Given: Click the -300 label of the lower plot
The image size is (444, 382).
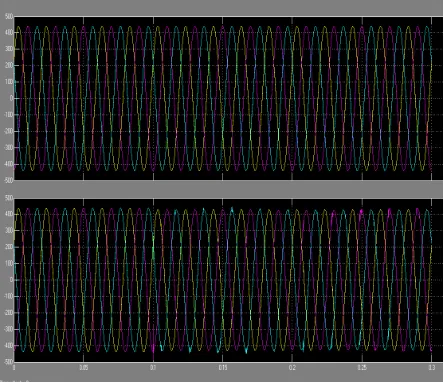Looking at the screenshot, I should tap(8, 329).
